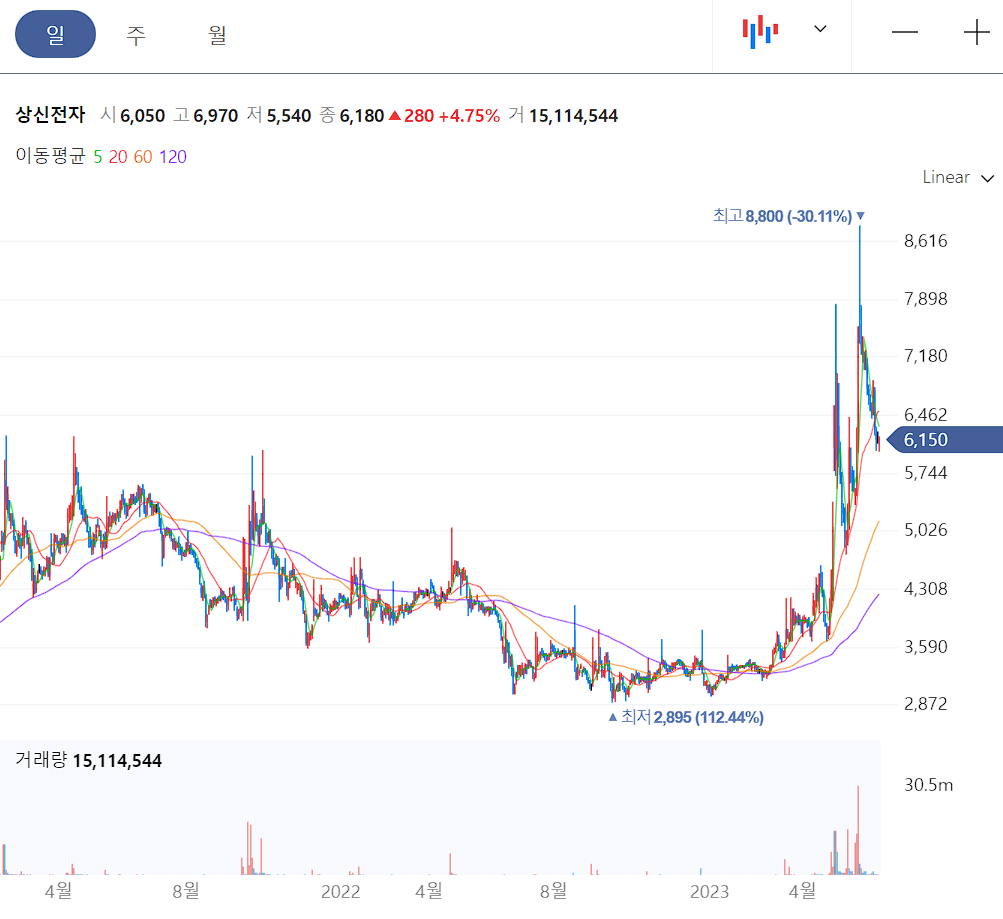Click the candlestick chart style icon
The width and height of the screenshot is (1003, 919).
click(758, 30)
